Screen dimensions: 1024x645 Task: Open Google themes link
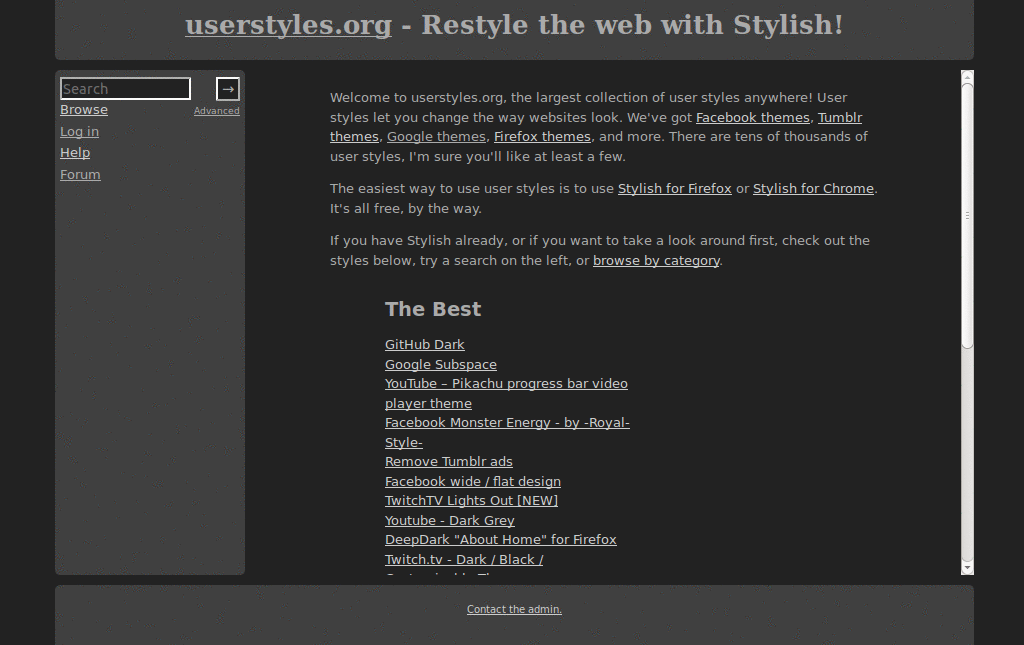coord(436,136)
